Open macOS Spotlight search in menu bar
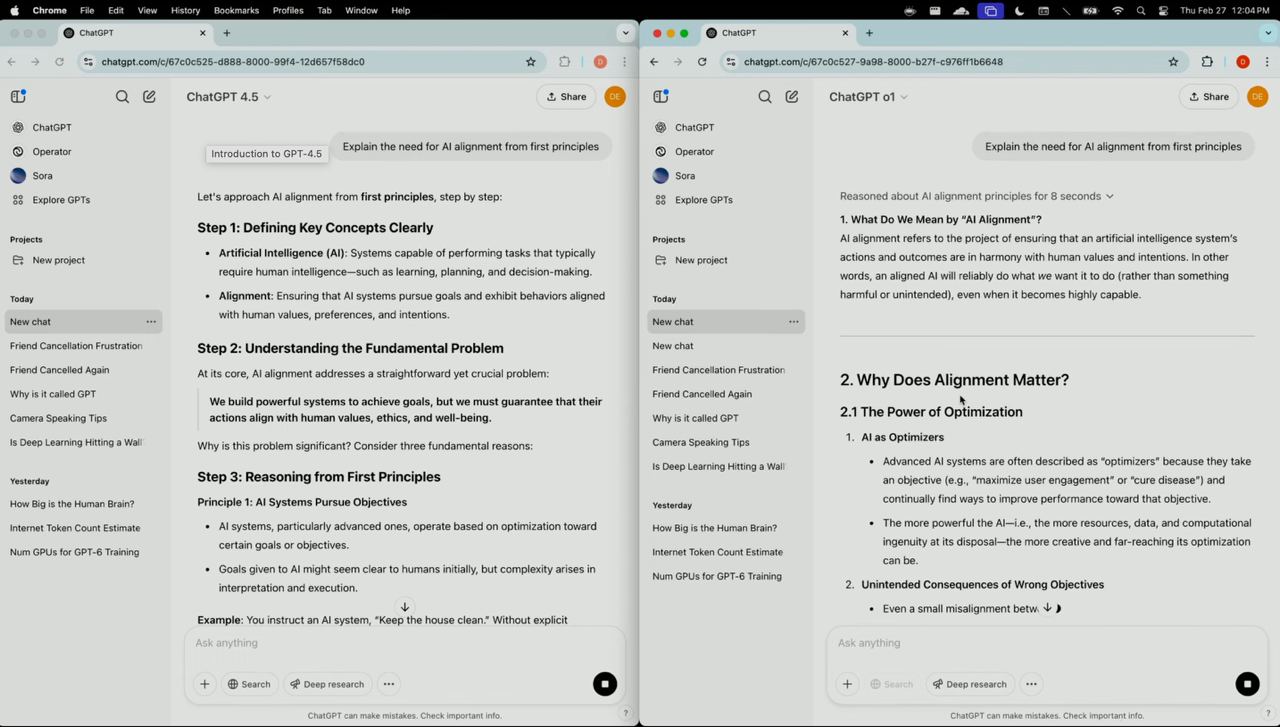This screenshot has width=1280, height=727. point(1141,10)
